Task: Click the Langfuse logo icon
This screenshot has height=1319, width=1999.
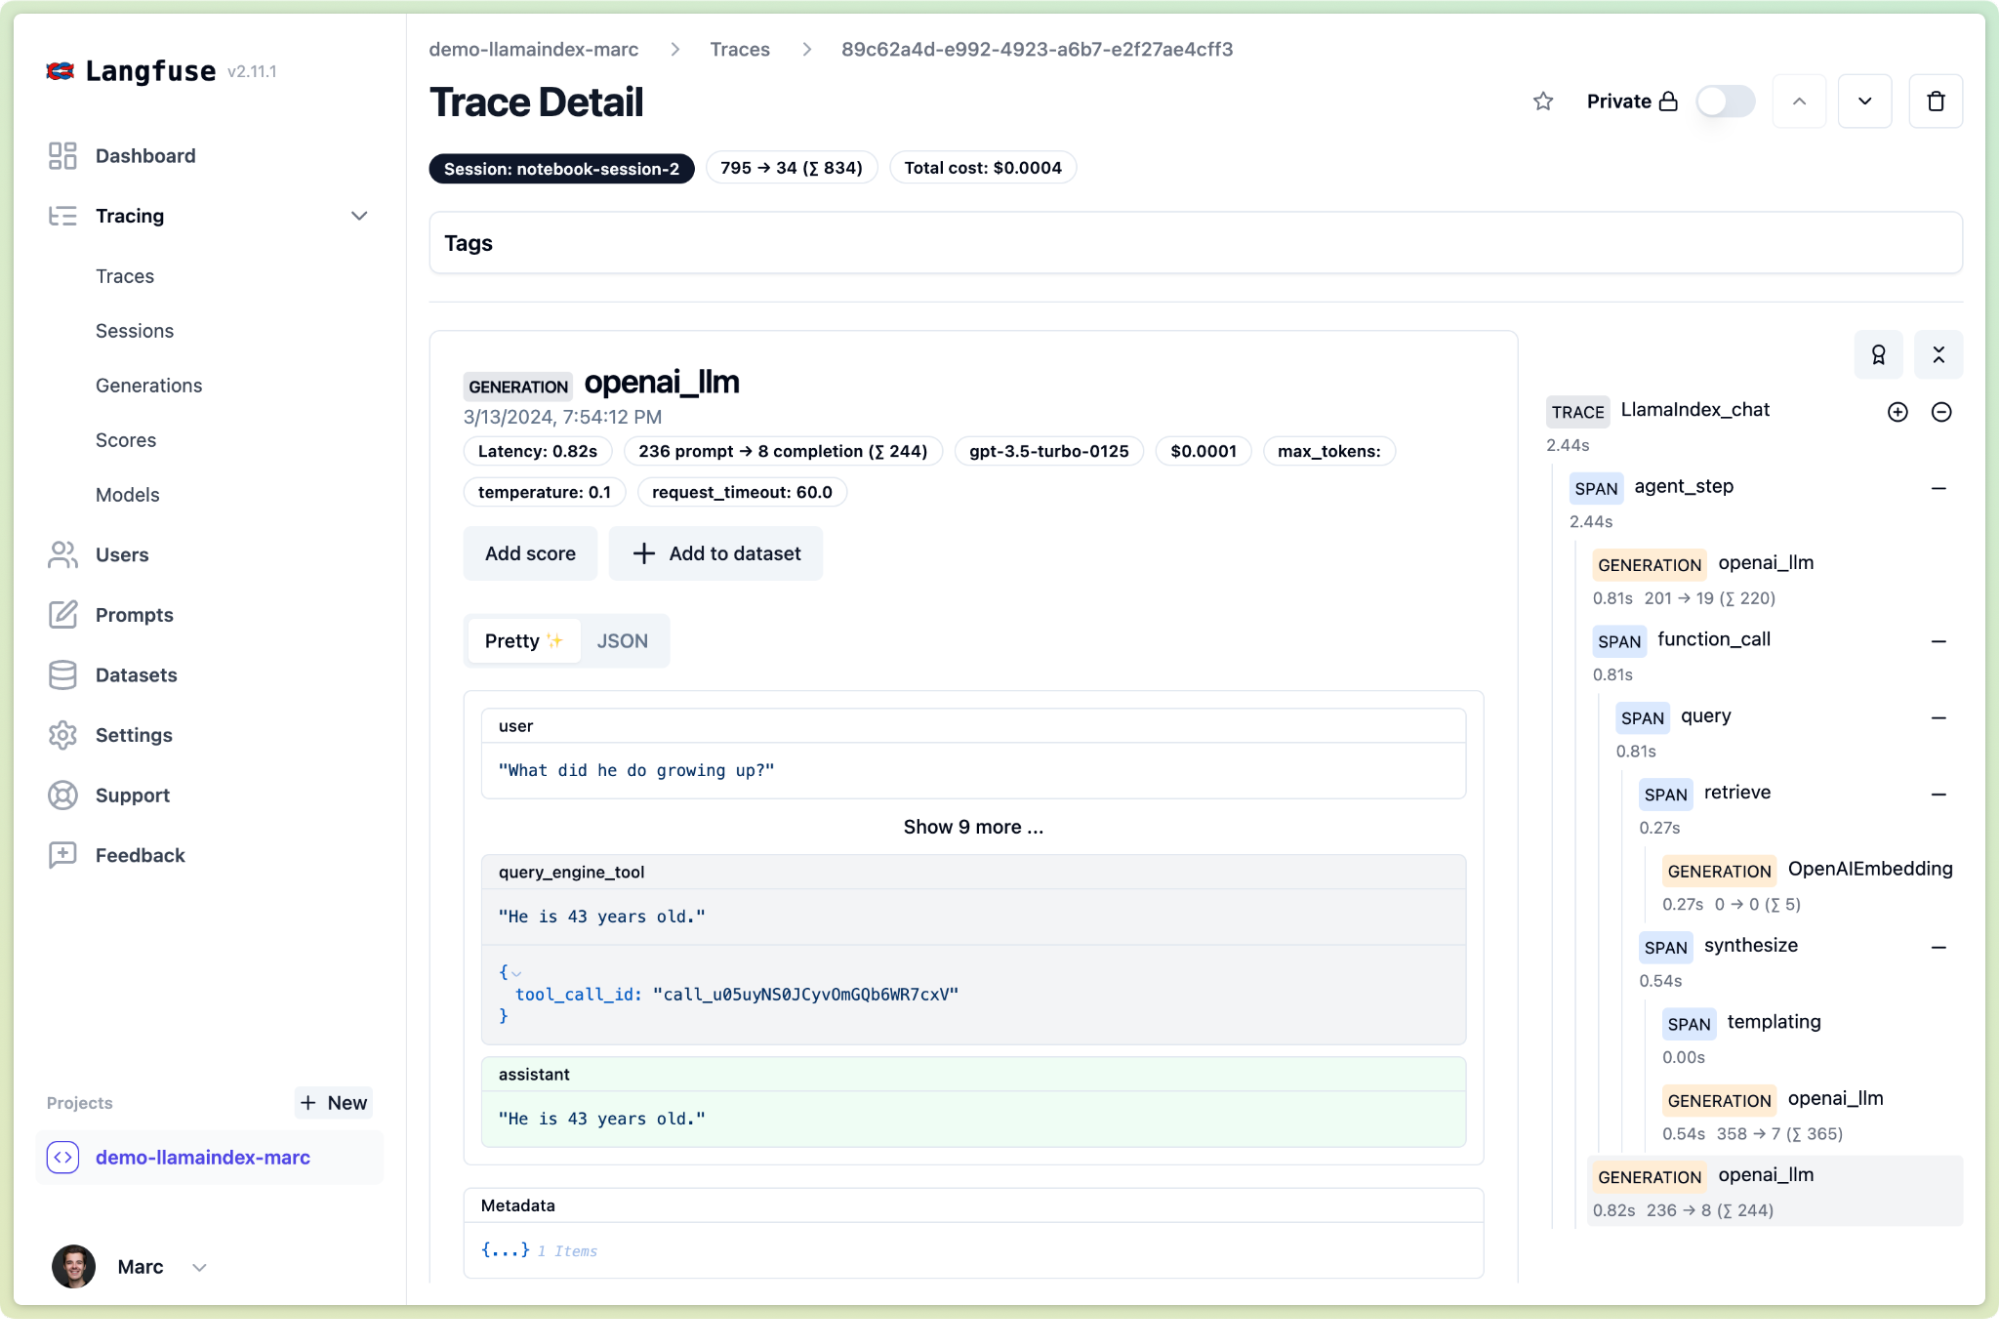Action: tap(61, 71)
